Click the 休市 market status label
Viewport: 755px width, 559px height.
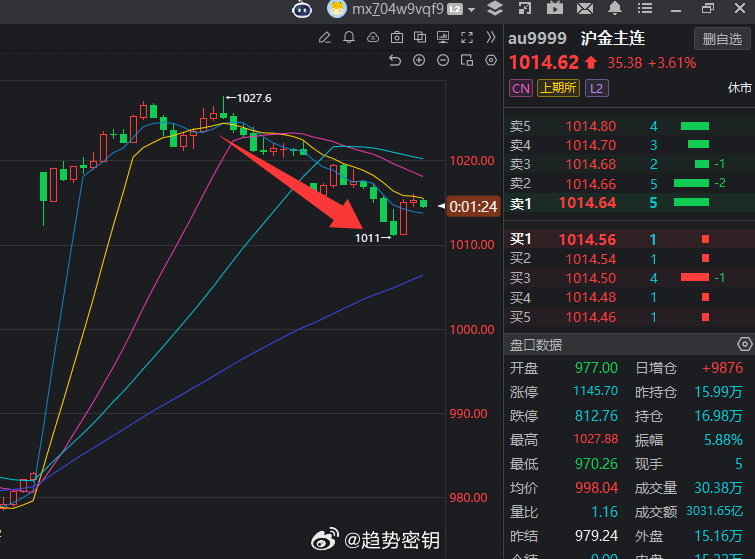tap(740, 88)
